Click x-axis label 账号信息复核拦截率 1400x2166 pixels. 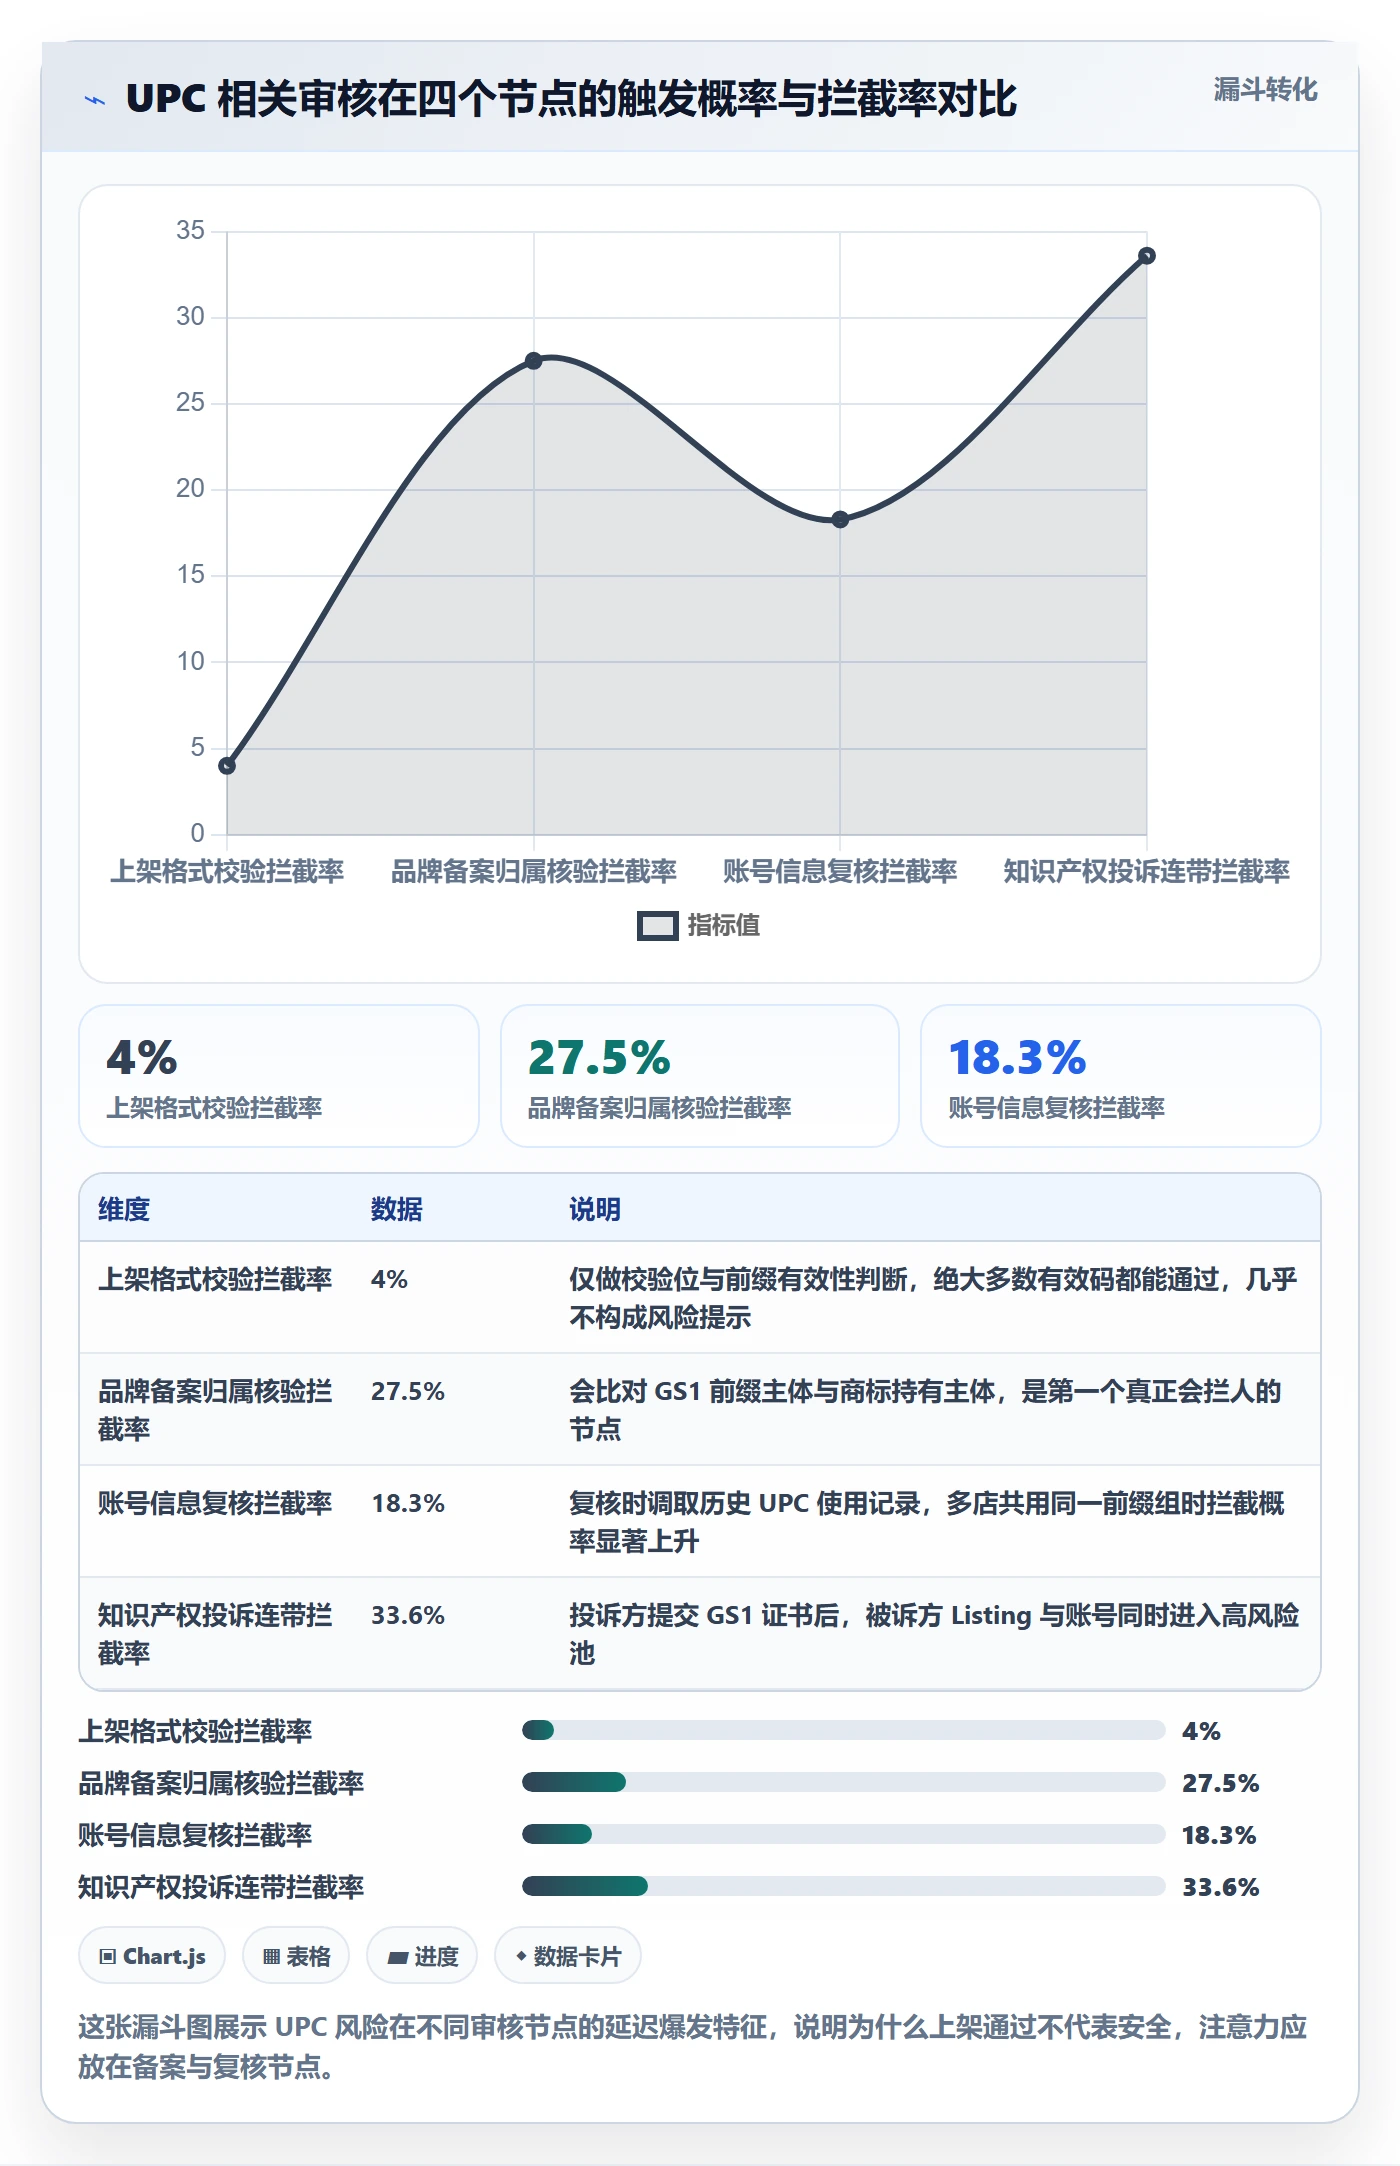tap(840, 872)
